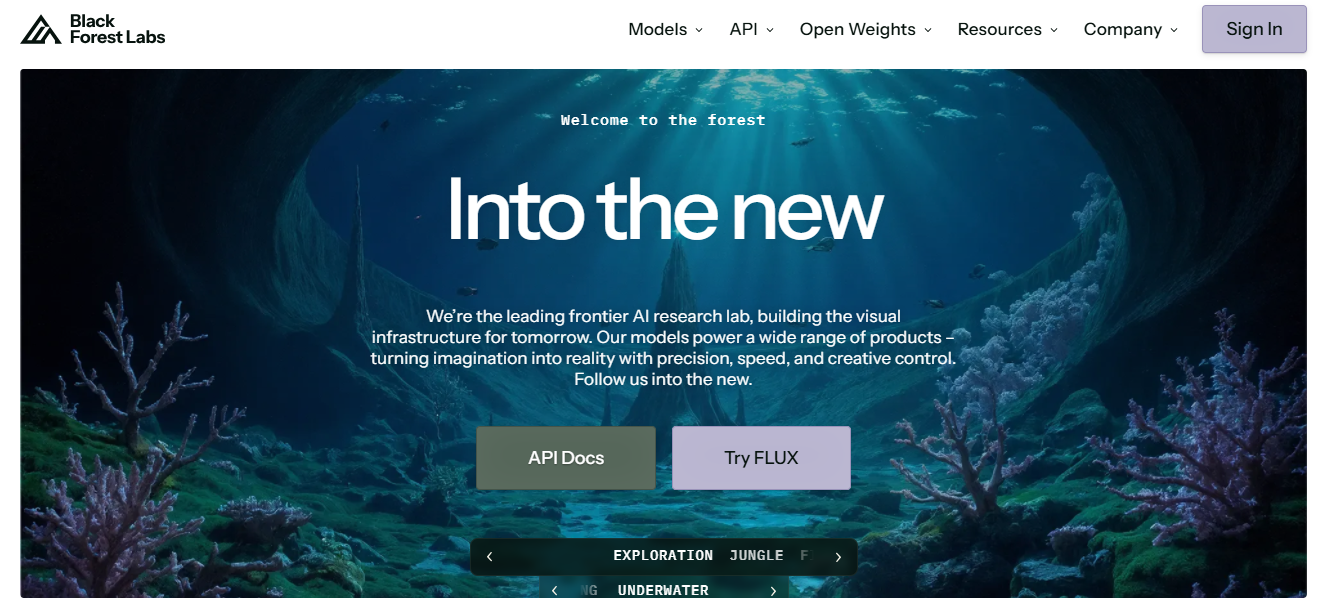The width and height of the screenshot is (1333, 605).
Task: Click right arrow beside UNDERWATER selector
Action: (x=773, y=591)
